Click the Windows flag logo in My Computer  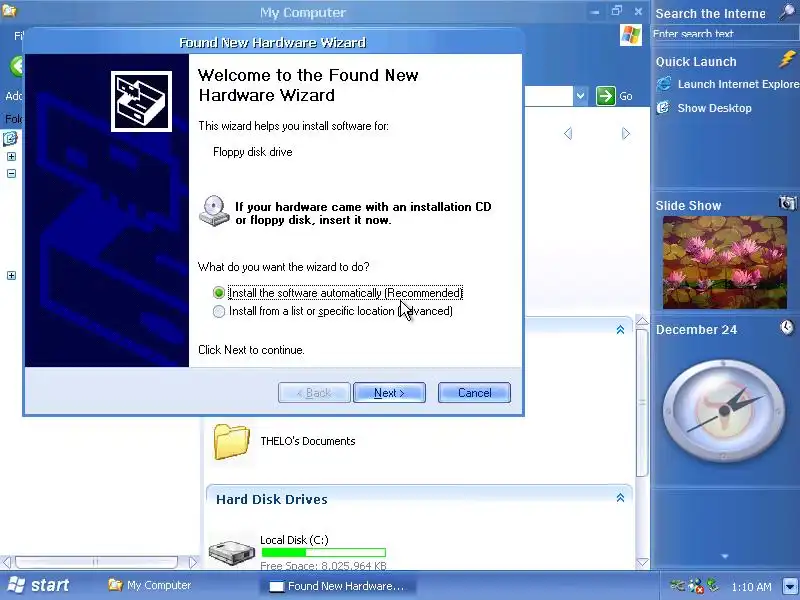tap(631, 35)
